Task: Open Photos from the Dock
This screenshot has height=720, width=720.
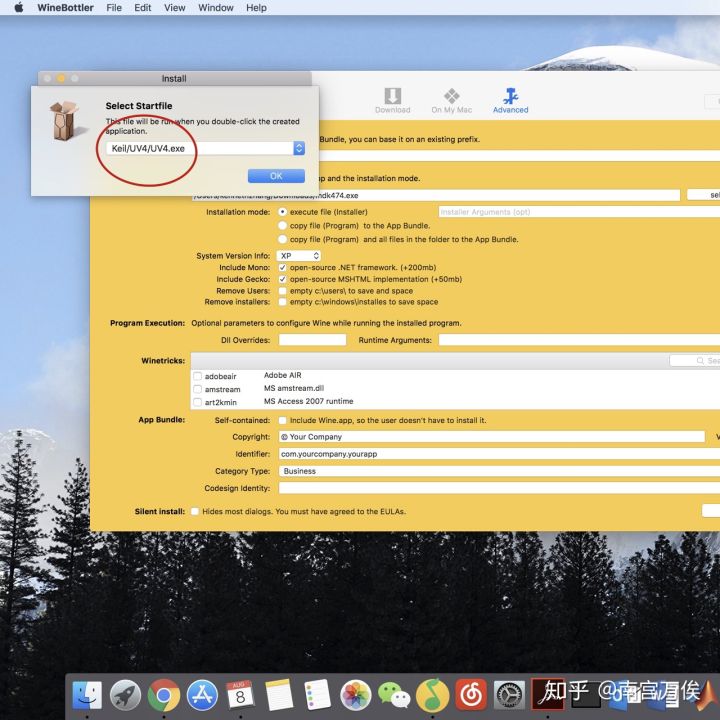Action: (355, 695)
